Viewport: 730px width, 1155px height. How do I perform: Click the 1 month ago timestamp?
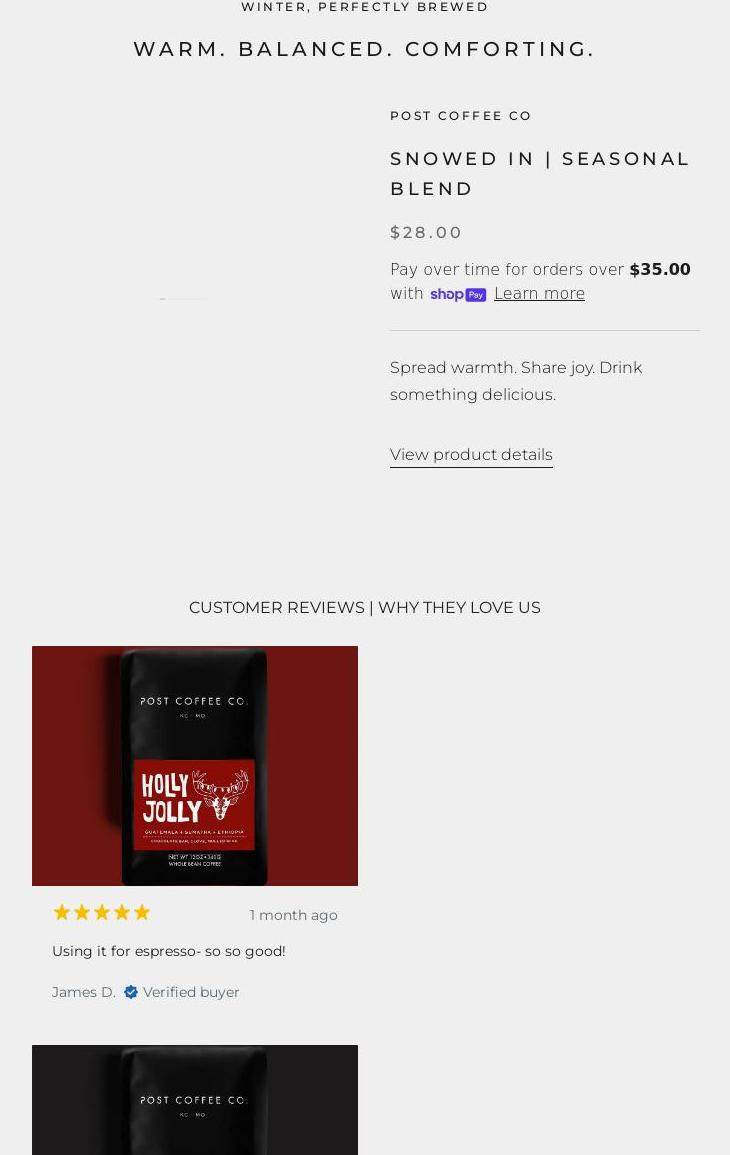click(293, 915)
